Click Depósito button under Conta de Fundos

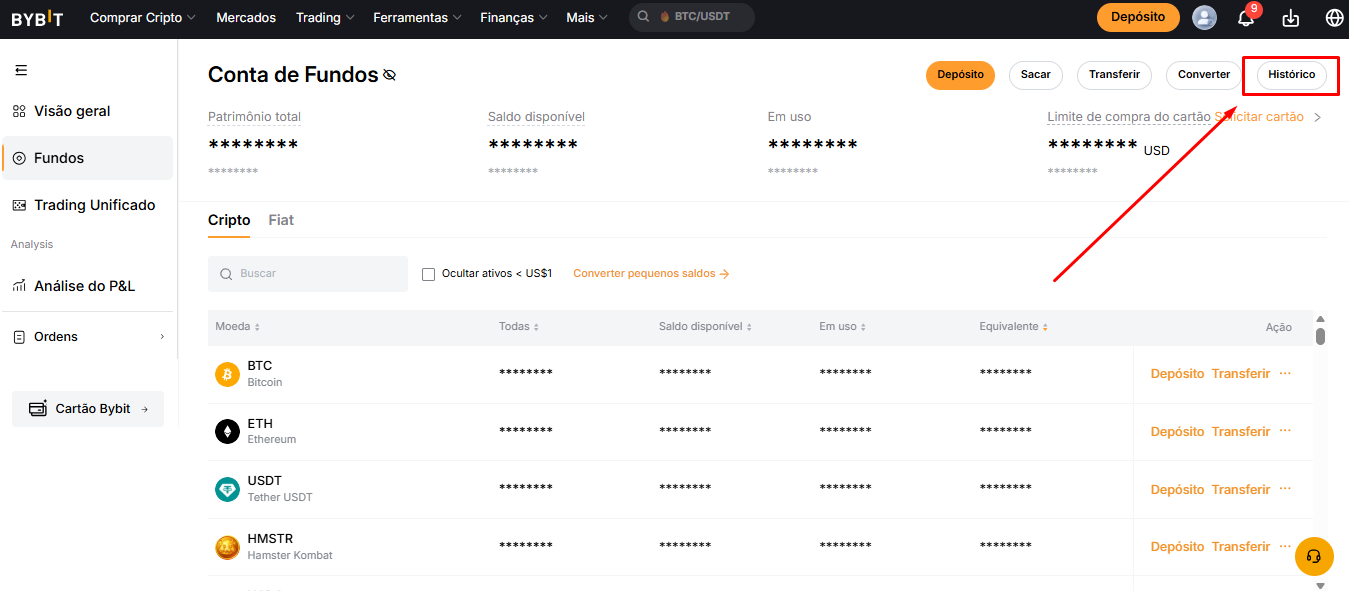pyautogui.click(x=960, y=75)
